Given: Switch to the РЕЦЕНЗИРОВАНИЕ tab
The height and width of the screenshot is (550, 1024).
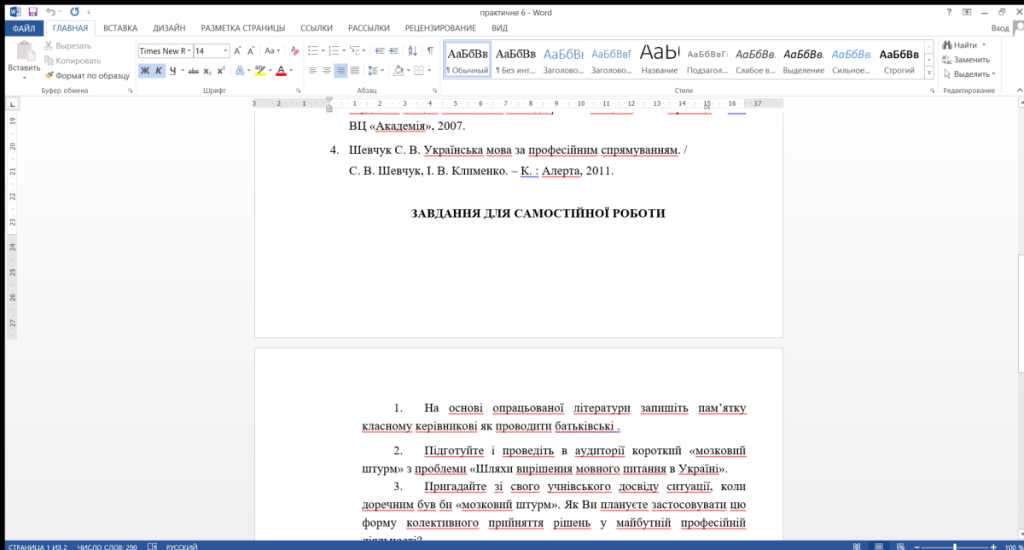Looking at the screenshot, I should tap(440, 28).
